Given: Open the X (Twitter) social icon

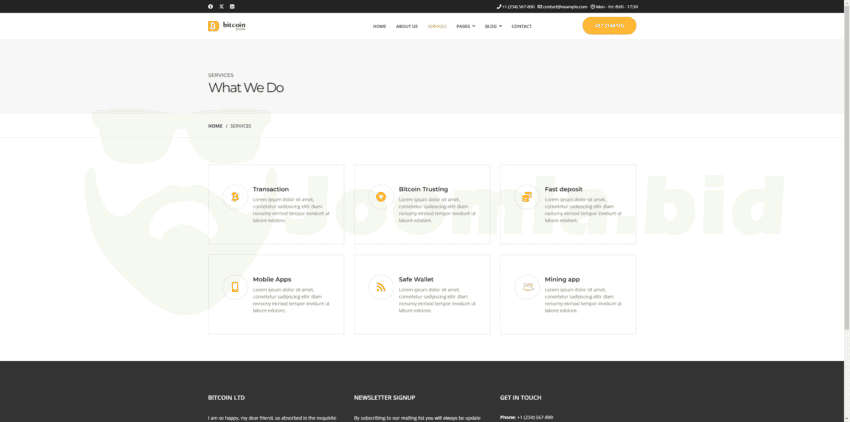Looking at the screenshot, I should pos(221,6).
